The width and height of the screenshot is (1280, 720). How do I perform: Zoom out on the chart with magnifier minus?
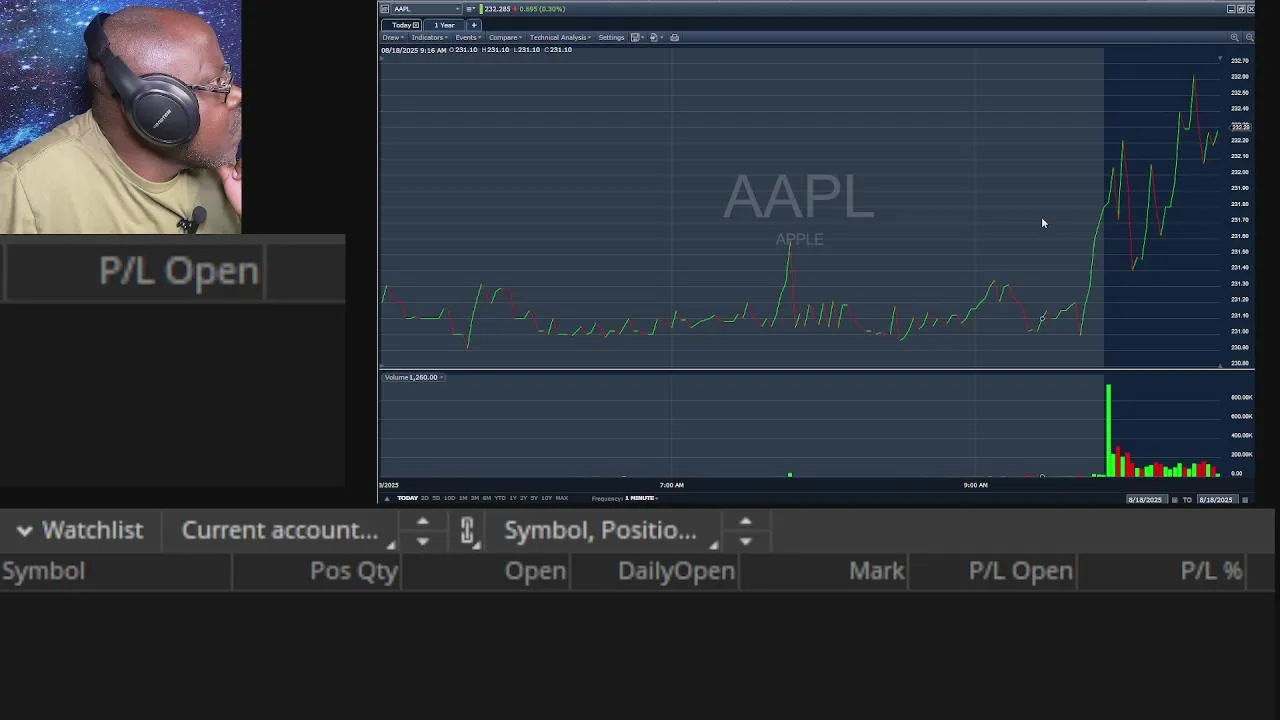1249,37
